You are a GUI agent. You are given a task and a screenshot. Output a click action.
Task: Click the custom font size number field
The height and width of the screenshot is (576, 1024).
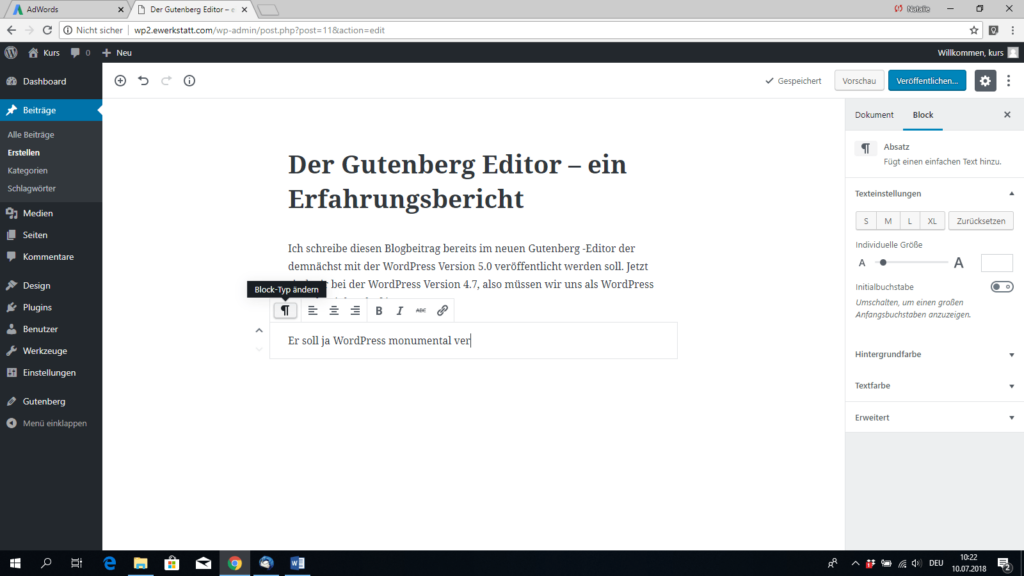(x=997, y=263)
